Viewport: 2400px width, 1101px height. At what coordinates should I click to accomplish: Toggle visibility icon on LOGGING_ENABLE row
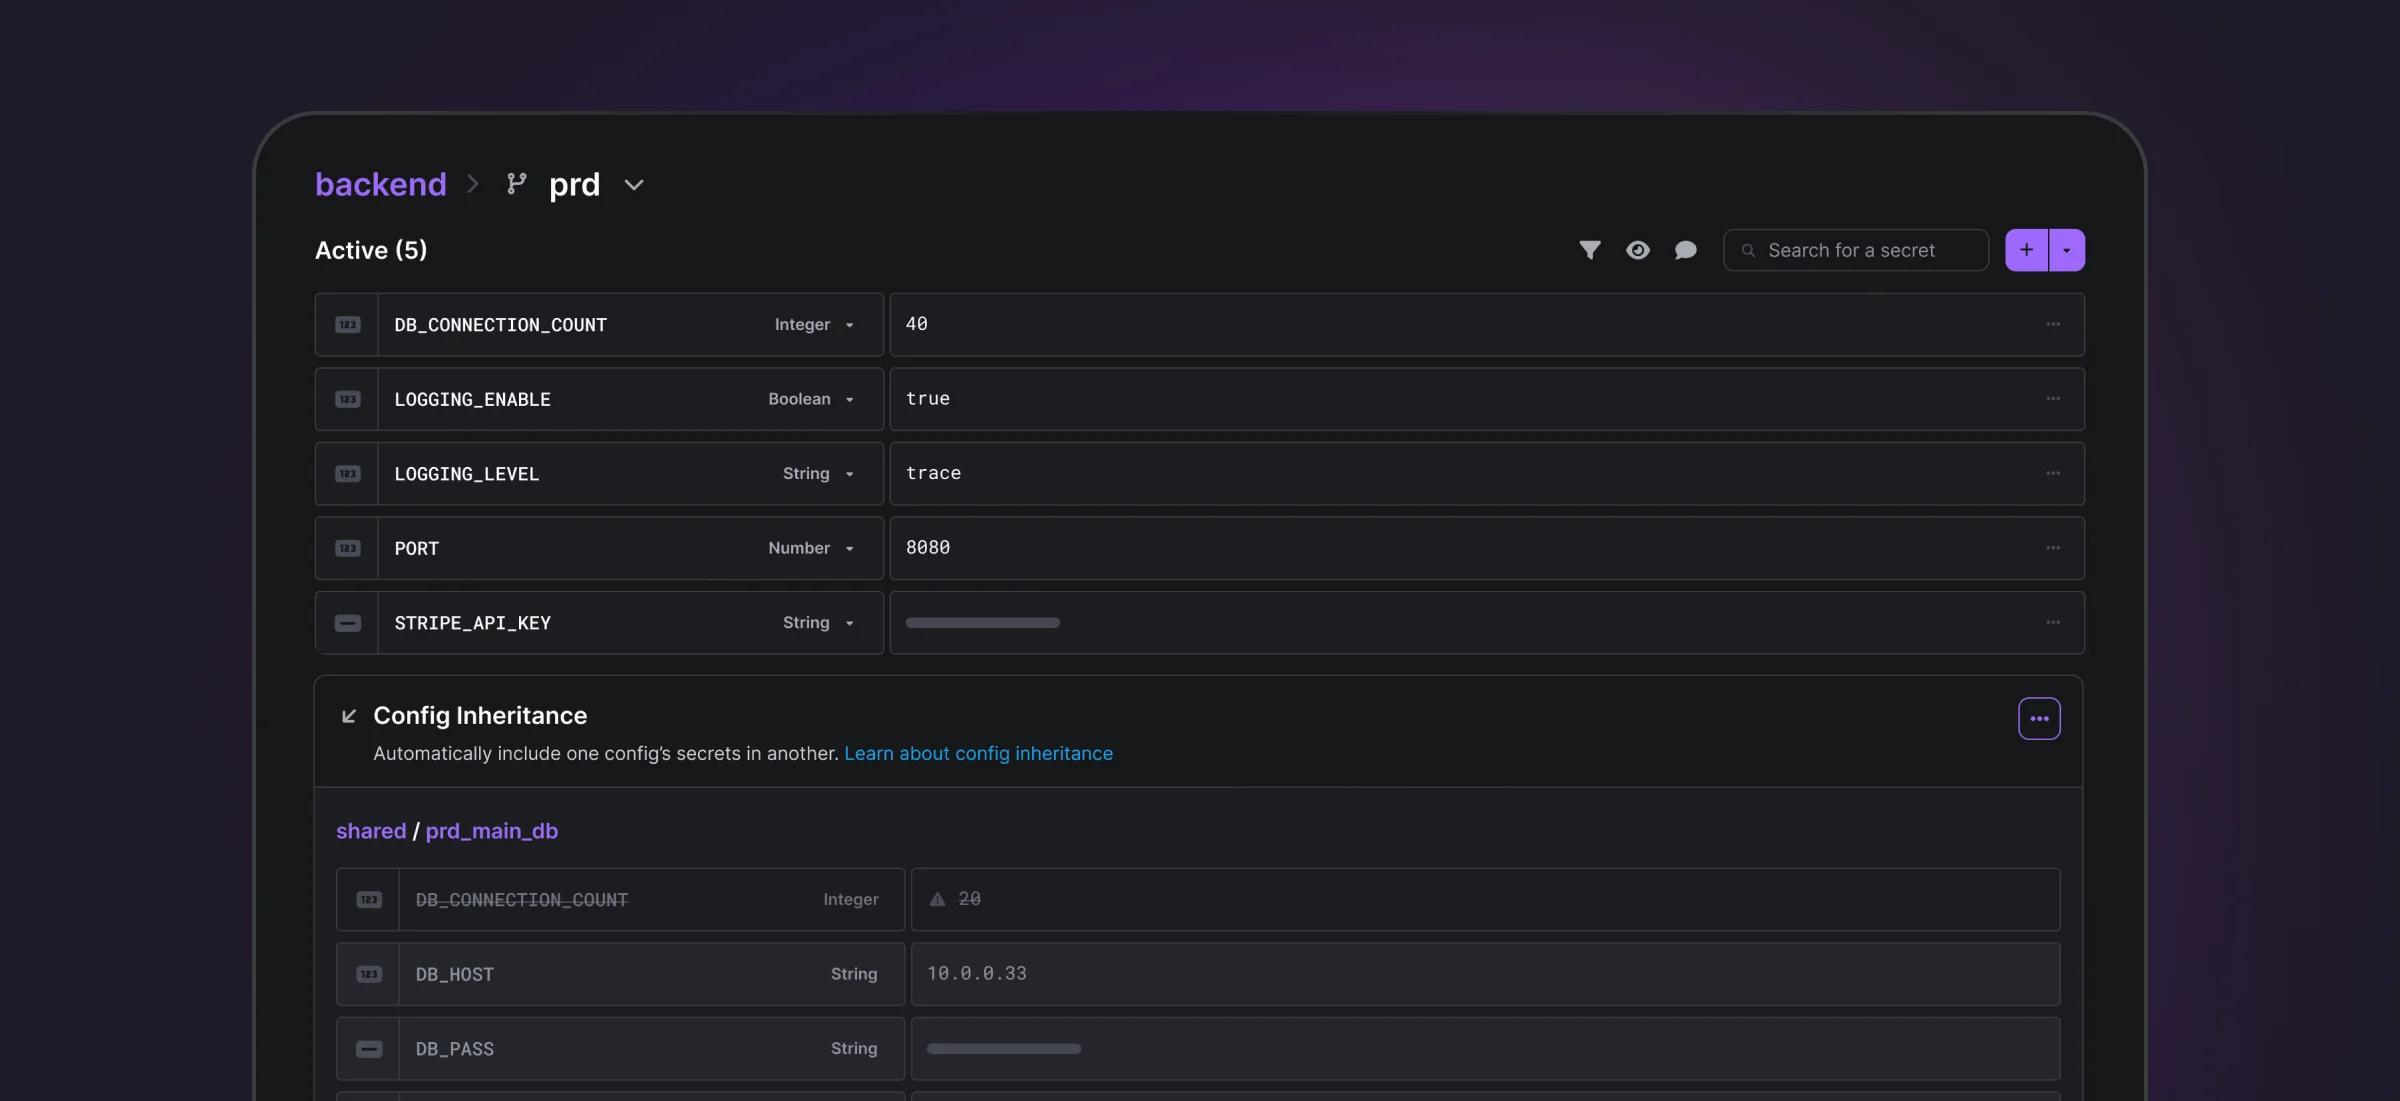click(x=347, y=399)
